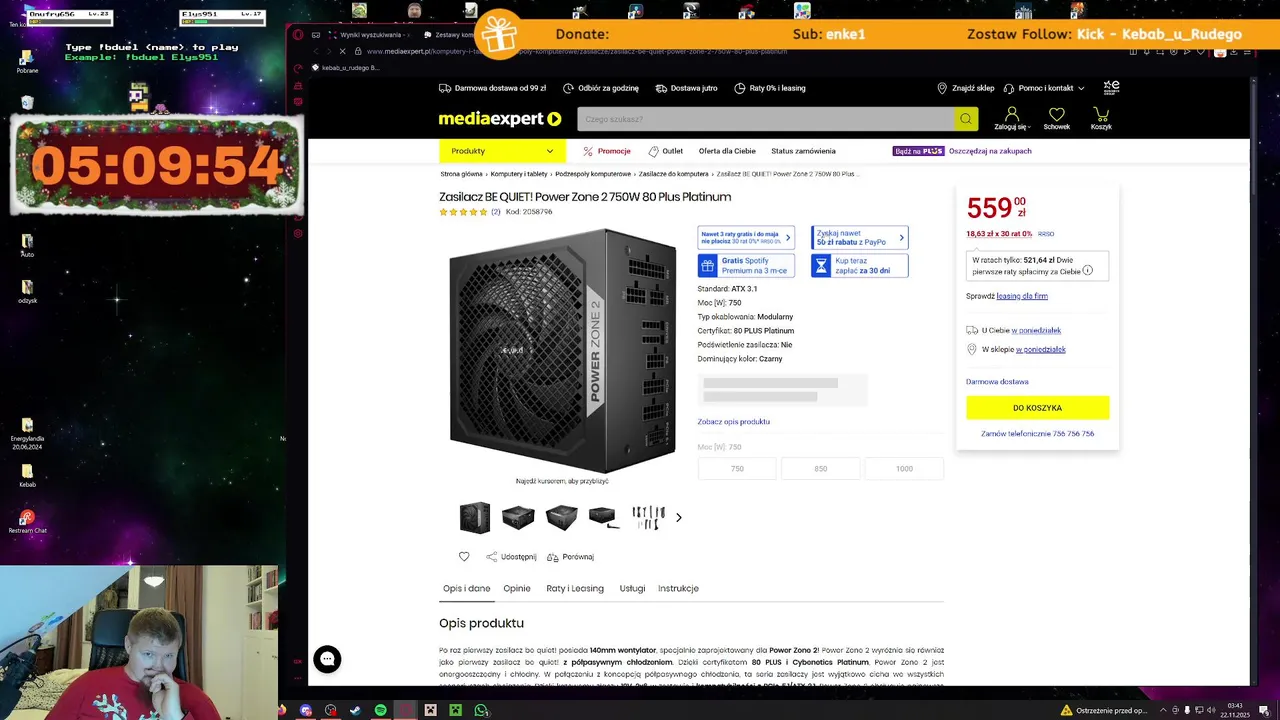Select the 1000 W power option
Viewport: 1280px width, 720px height.
pos(904,468)
